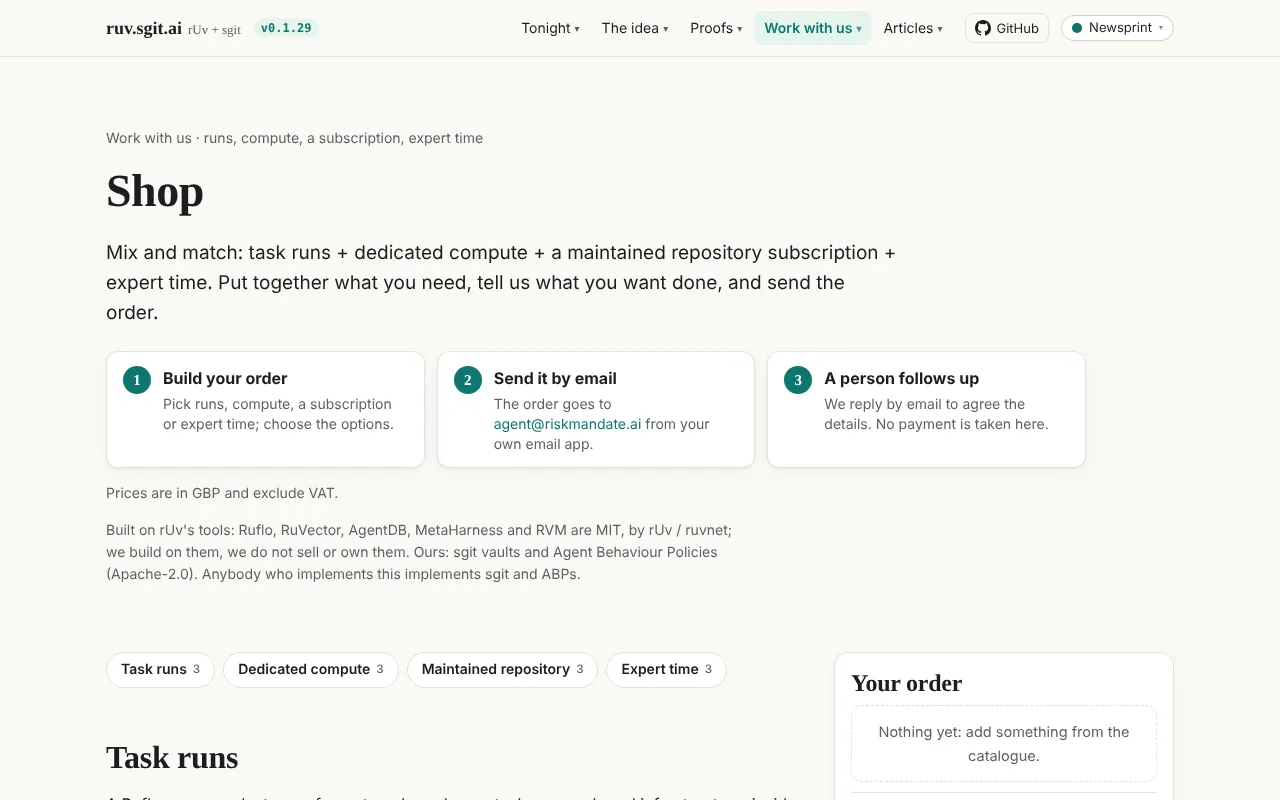Select the 'Send it by email' step heading
Viewport: 1280px width, 800px height.
(x=555, y=378)
